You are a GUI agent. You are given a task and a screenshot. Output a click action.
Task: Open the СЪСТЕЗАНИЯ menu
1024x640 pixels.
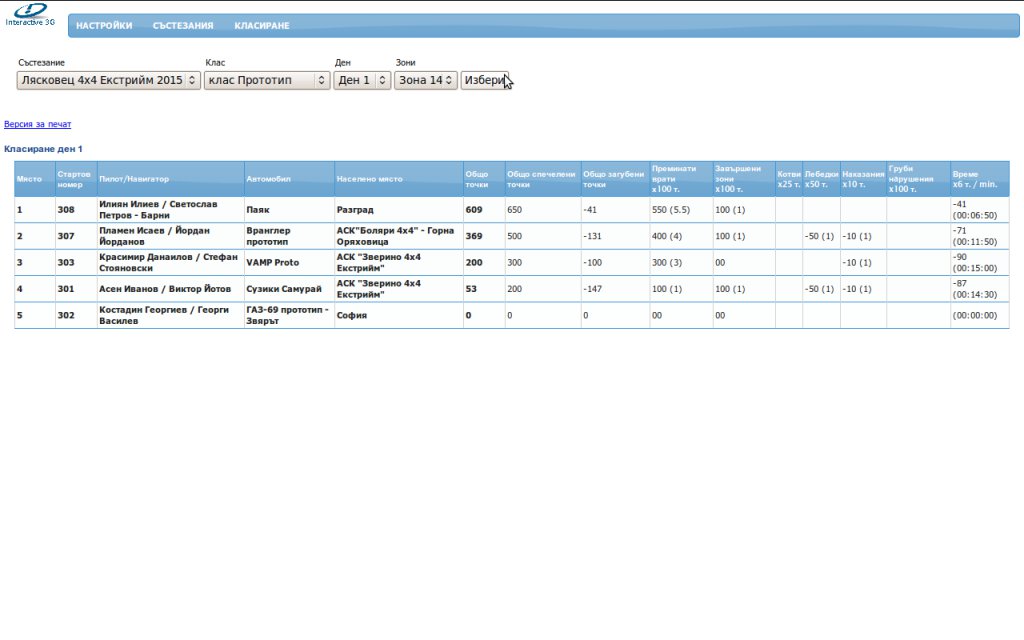point(183,26)
